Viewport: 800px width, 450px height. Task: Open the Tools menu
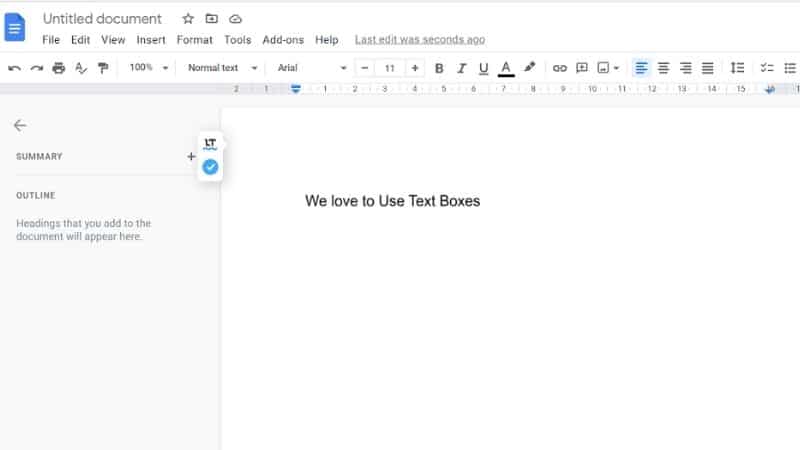(238, 40)
